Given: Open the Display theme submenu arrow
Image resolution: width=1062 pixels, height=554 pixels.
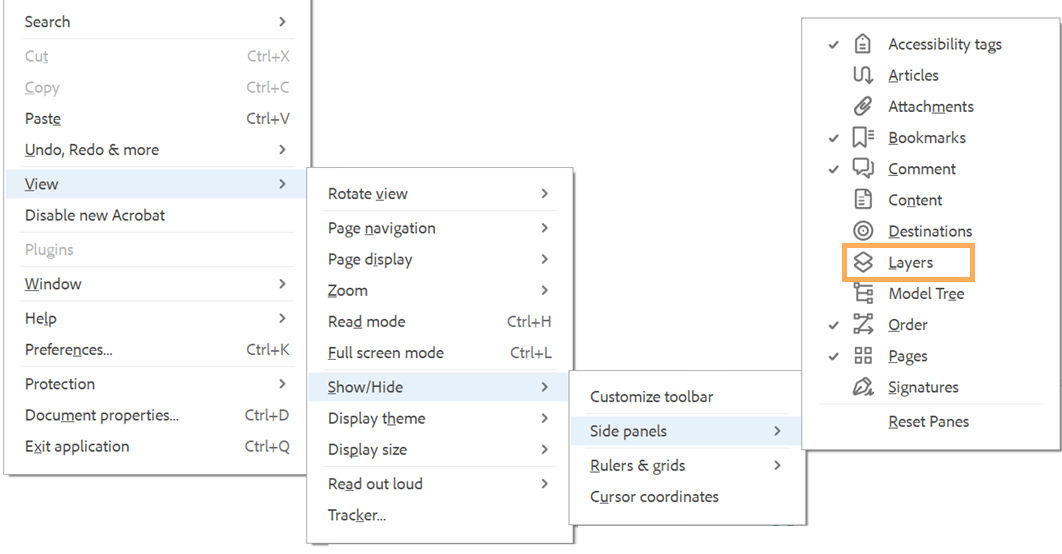Looking at the screenshot, I should point(545,418).
